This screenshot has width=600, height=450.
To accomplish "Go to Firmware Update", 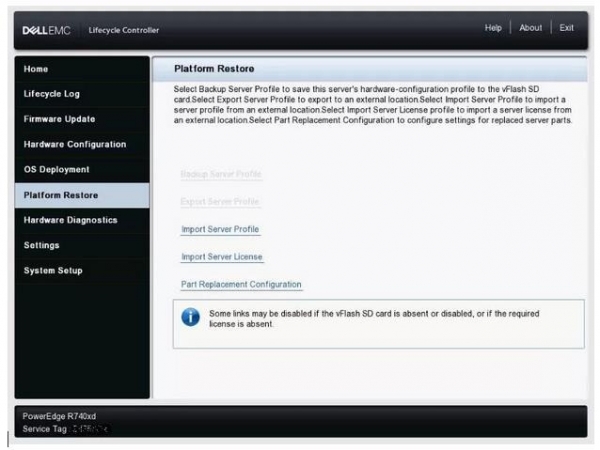I will point(82,119).
